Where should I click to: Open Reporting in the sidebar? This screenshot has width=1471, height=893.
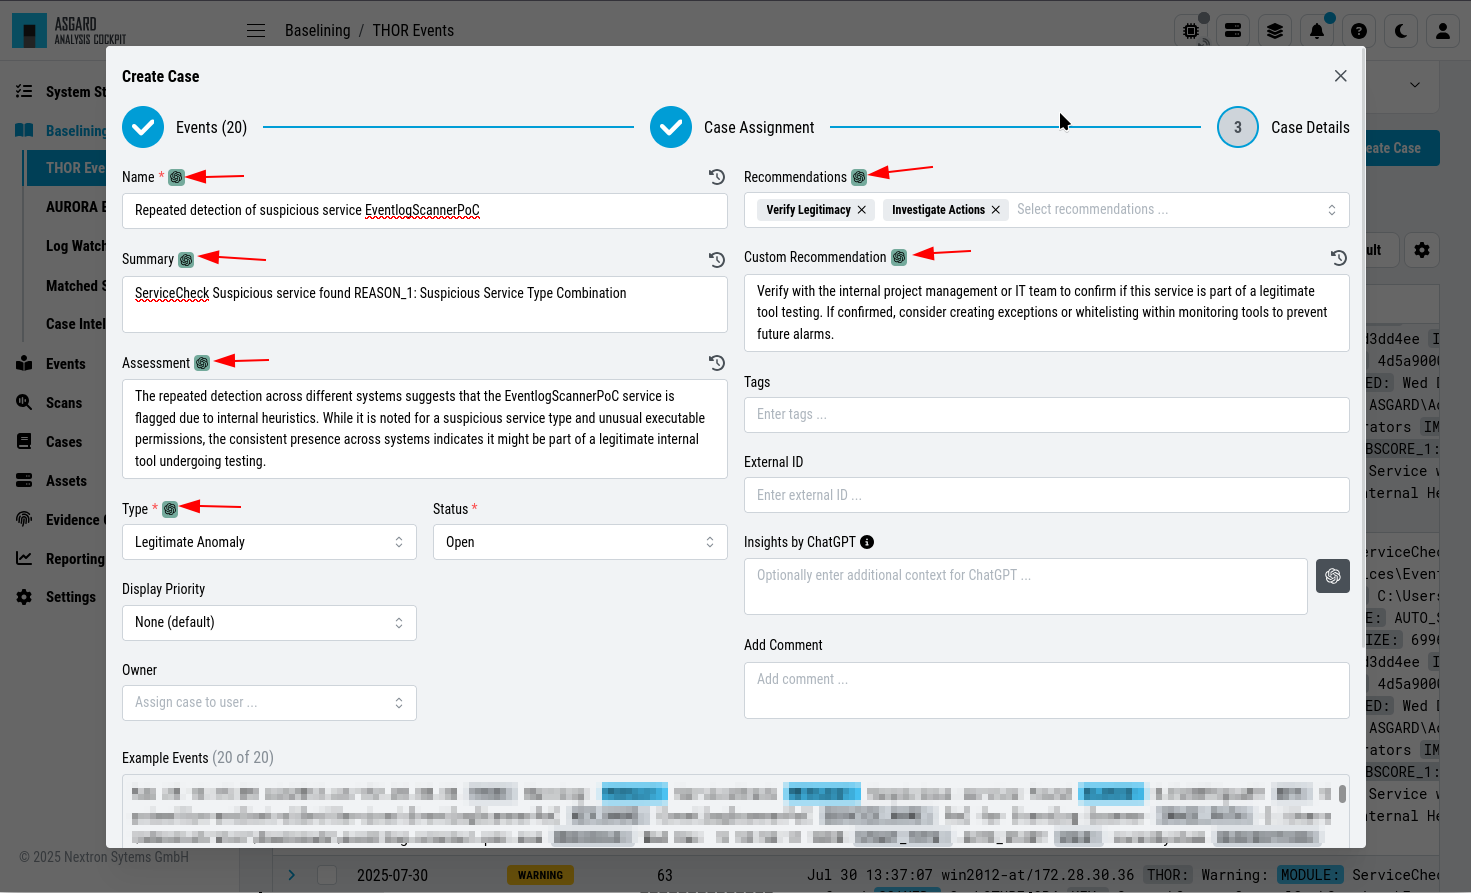coord(58,559)
